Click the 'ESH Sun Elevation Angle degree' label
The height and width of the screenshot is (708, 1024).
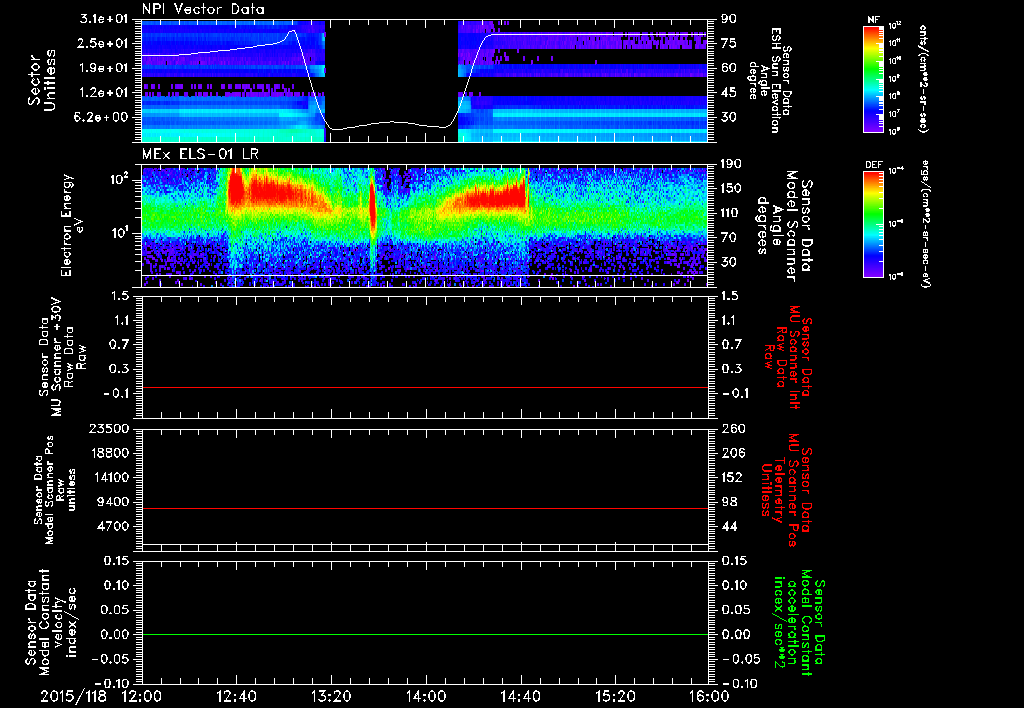770,80
